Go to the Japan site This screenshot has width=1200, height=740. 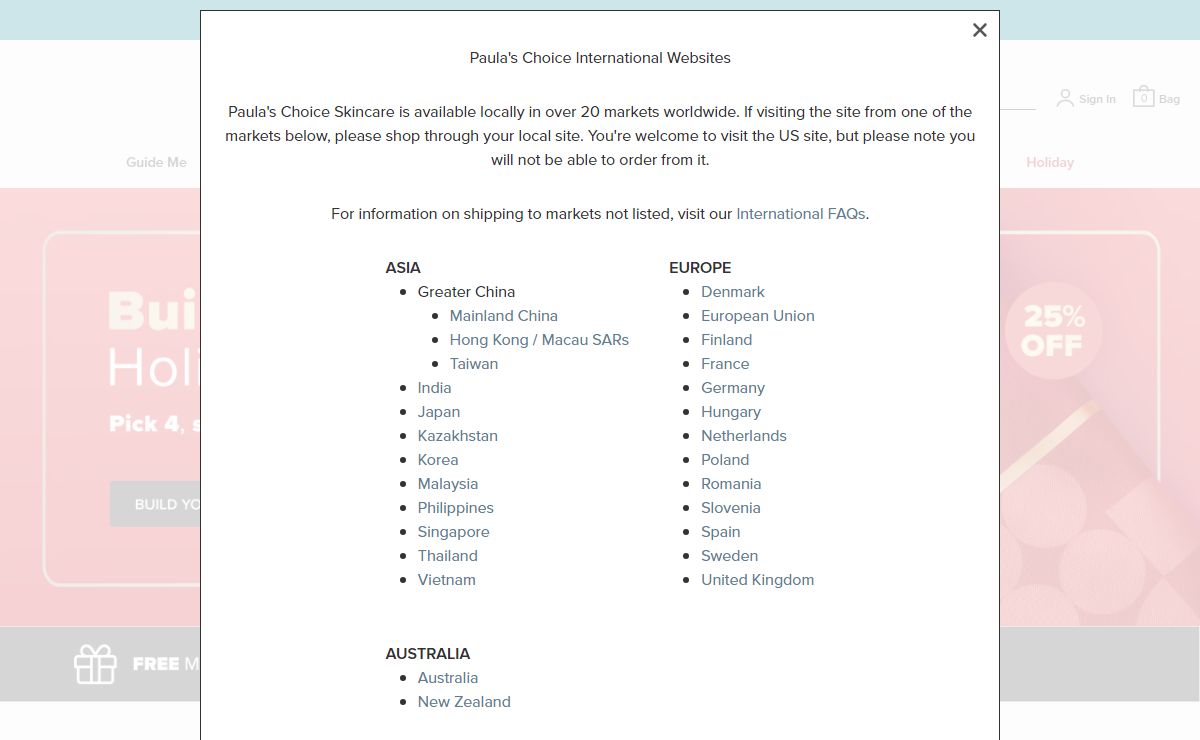coord(439,412)
